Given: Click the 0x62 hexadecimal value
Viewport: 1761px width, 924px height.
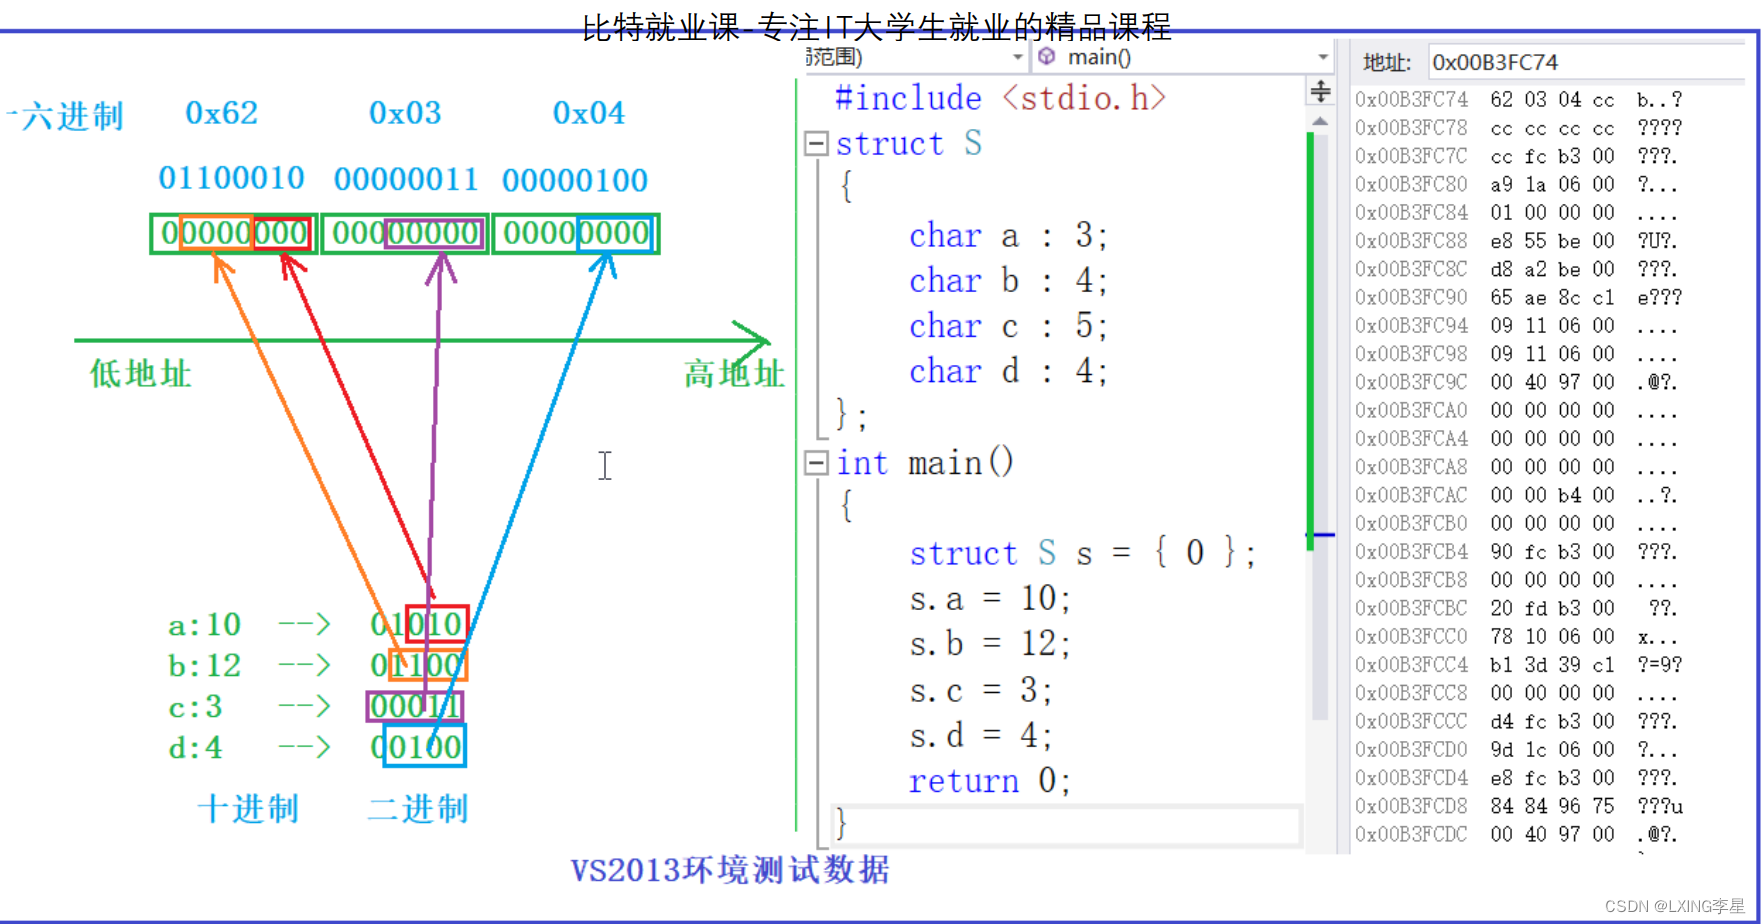Looking at the screenshot, I should pos(222,113).
